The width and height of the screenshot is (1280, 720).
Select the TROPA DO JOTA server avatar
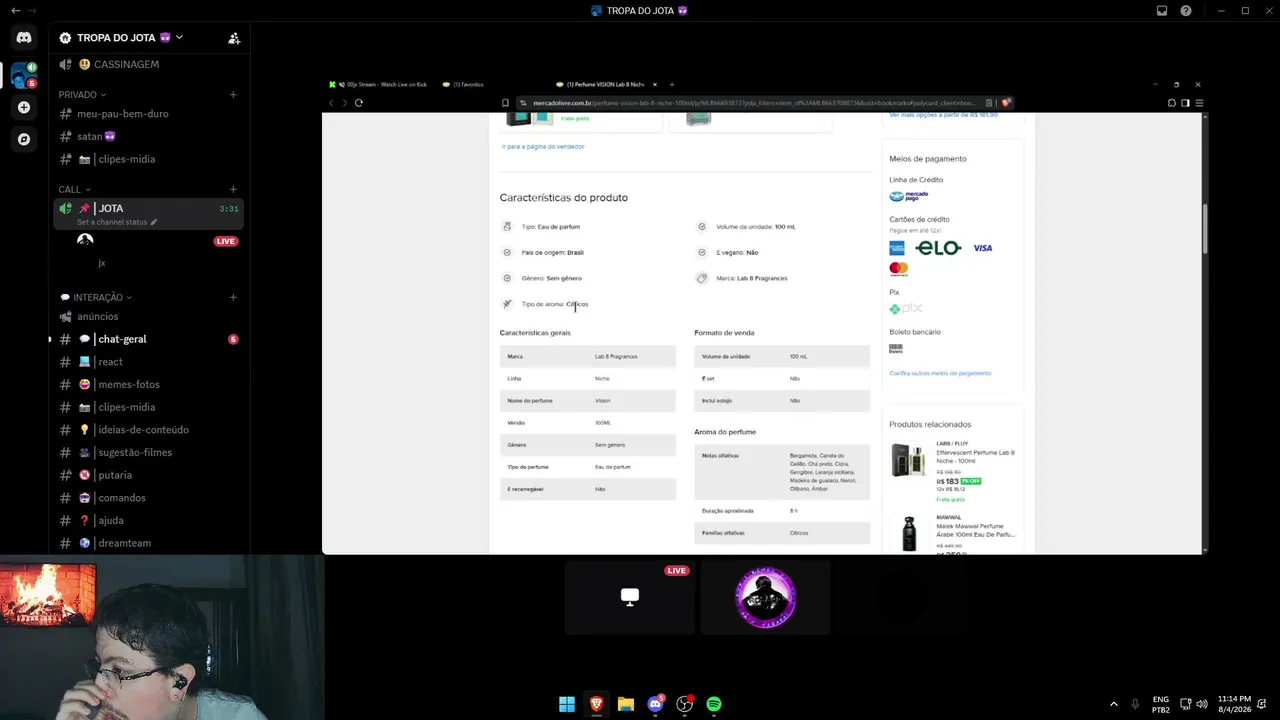click(24, 74)
